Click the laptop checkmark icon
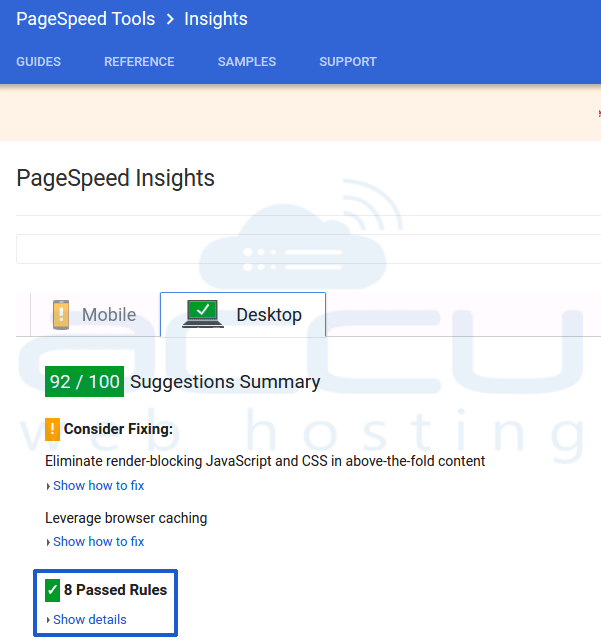 point(203,314)
